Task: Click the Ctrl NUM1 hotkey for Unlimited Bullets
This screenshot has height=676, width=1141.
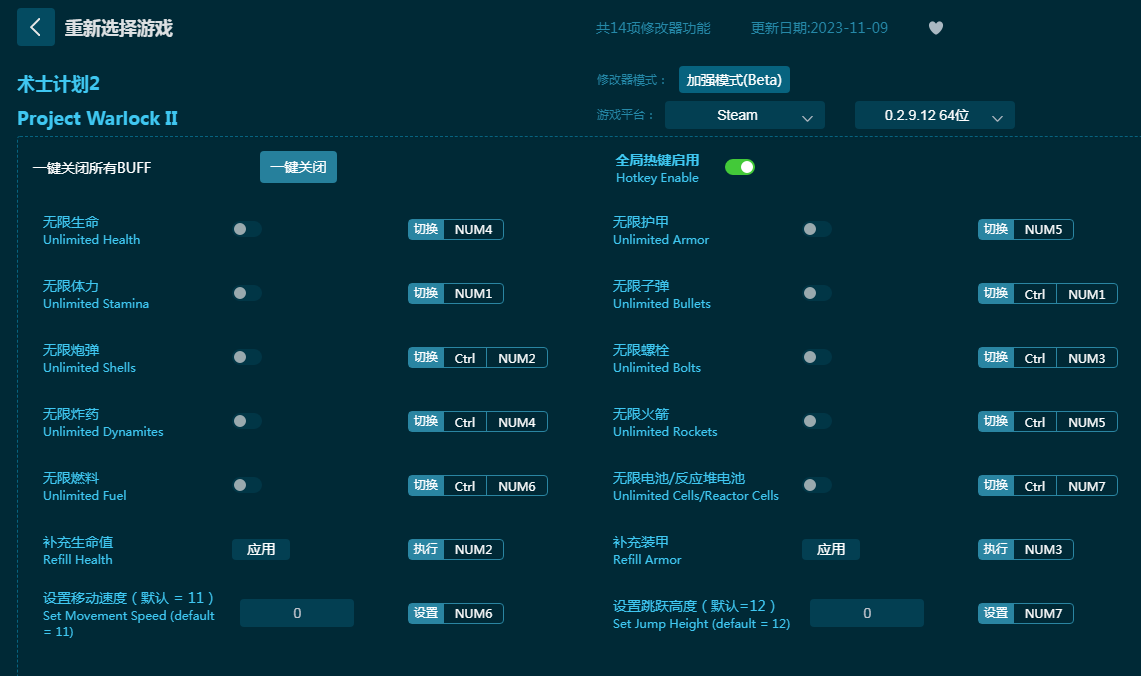Action: tap(1047, 294)
